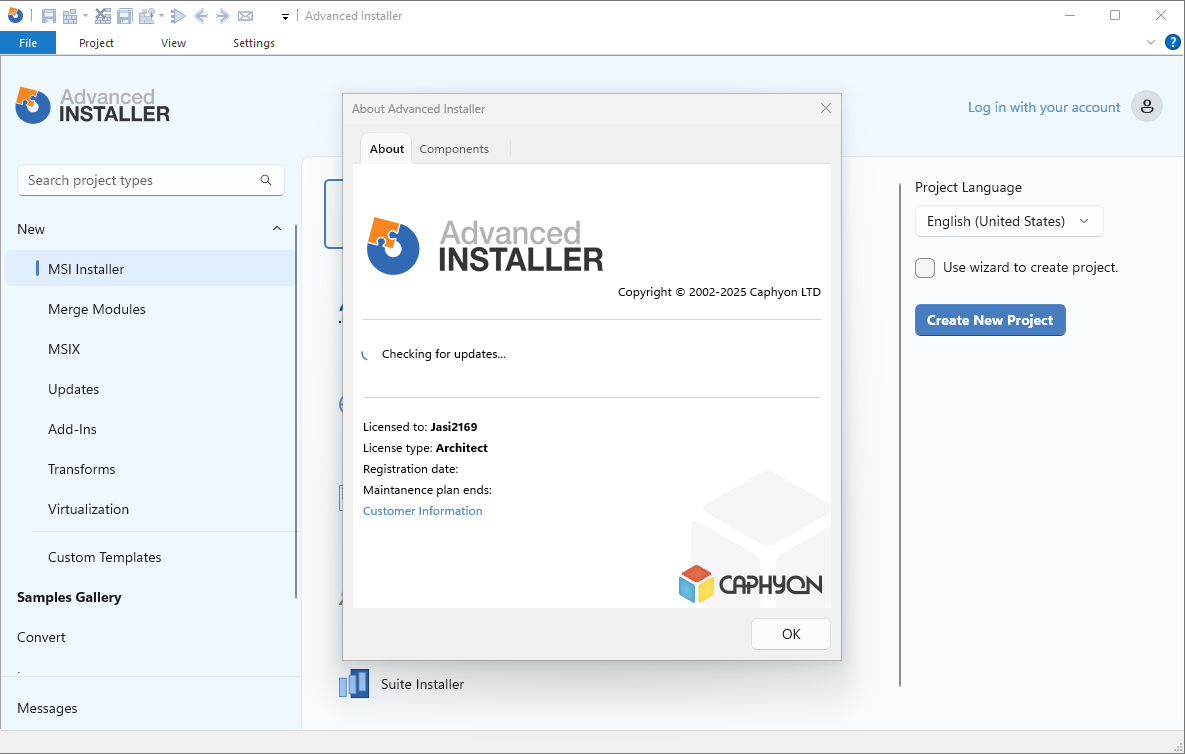The height and width of the screenshot is (754, 1185).
Task: Open the Settings ribbon tab
Action: tap(254, 43)
